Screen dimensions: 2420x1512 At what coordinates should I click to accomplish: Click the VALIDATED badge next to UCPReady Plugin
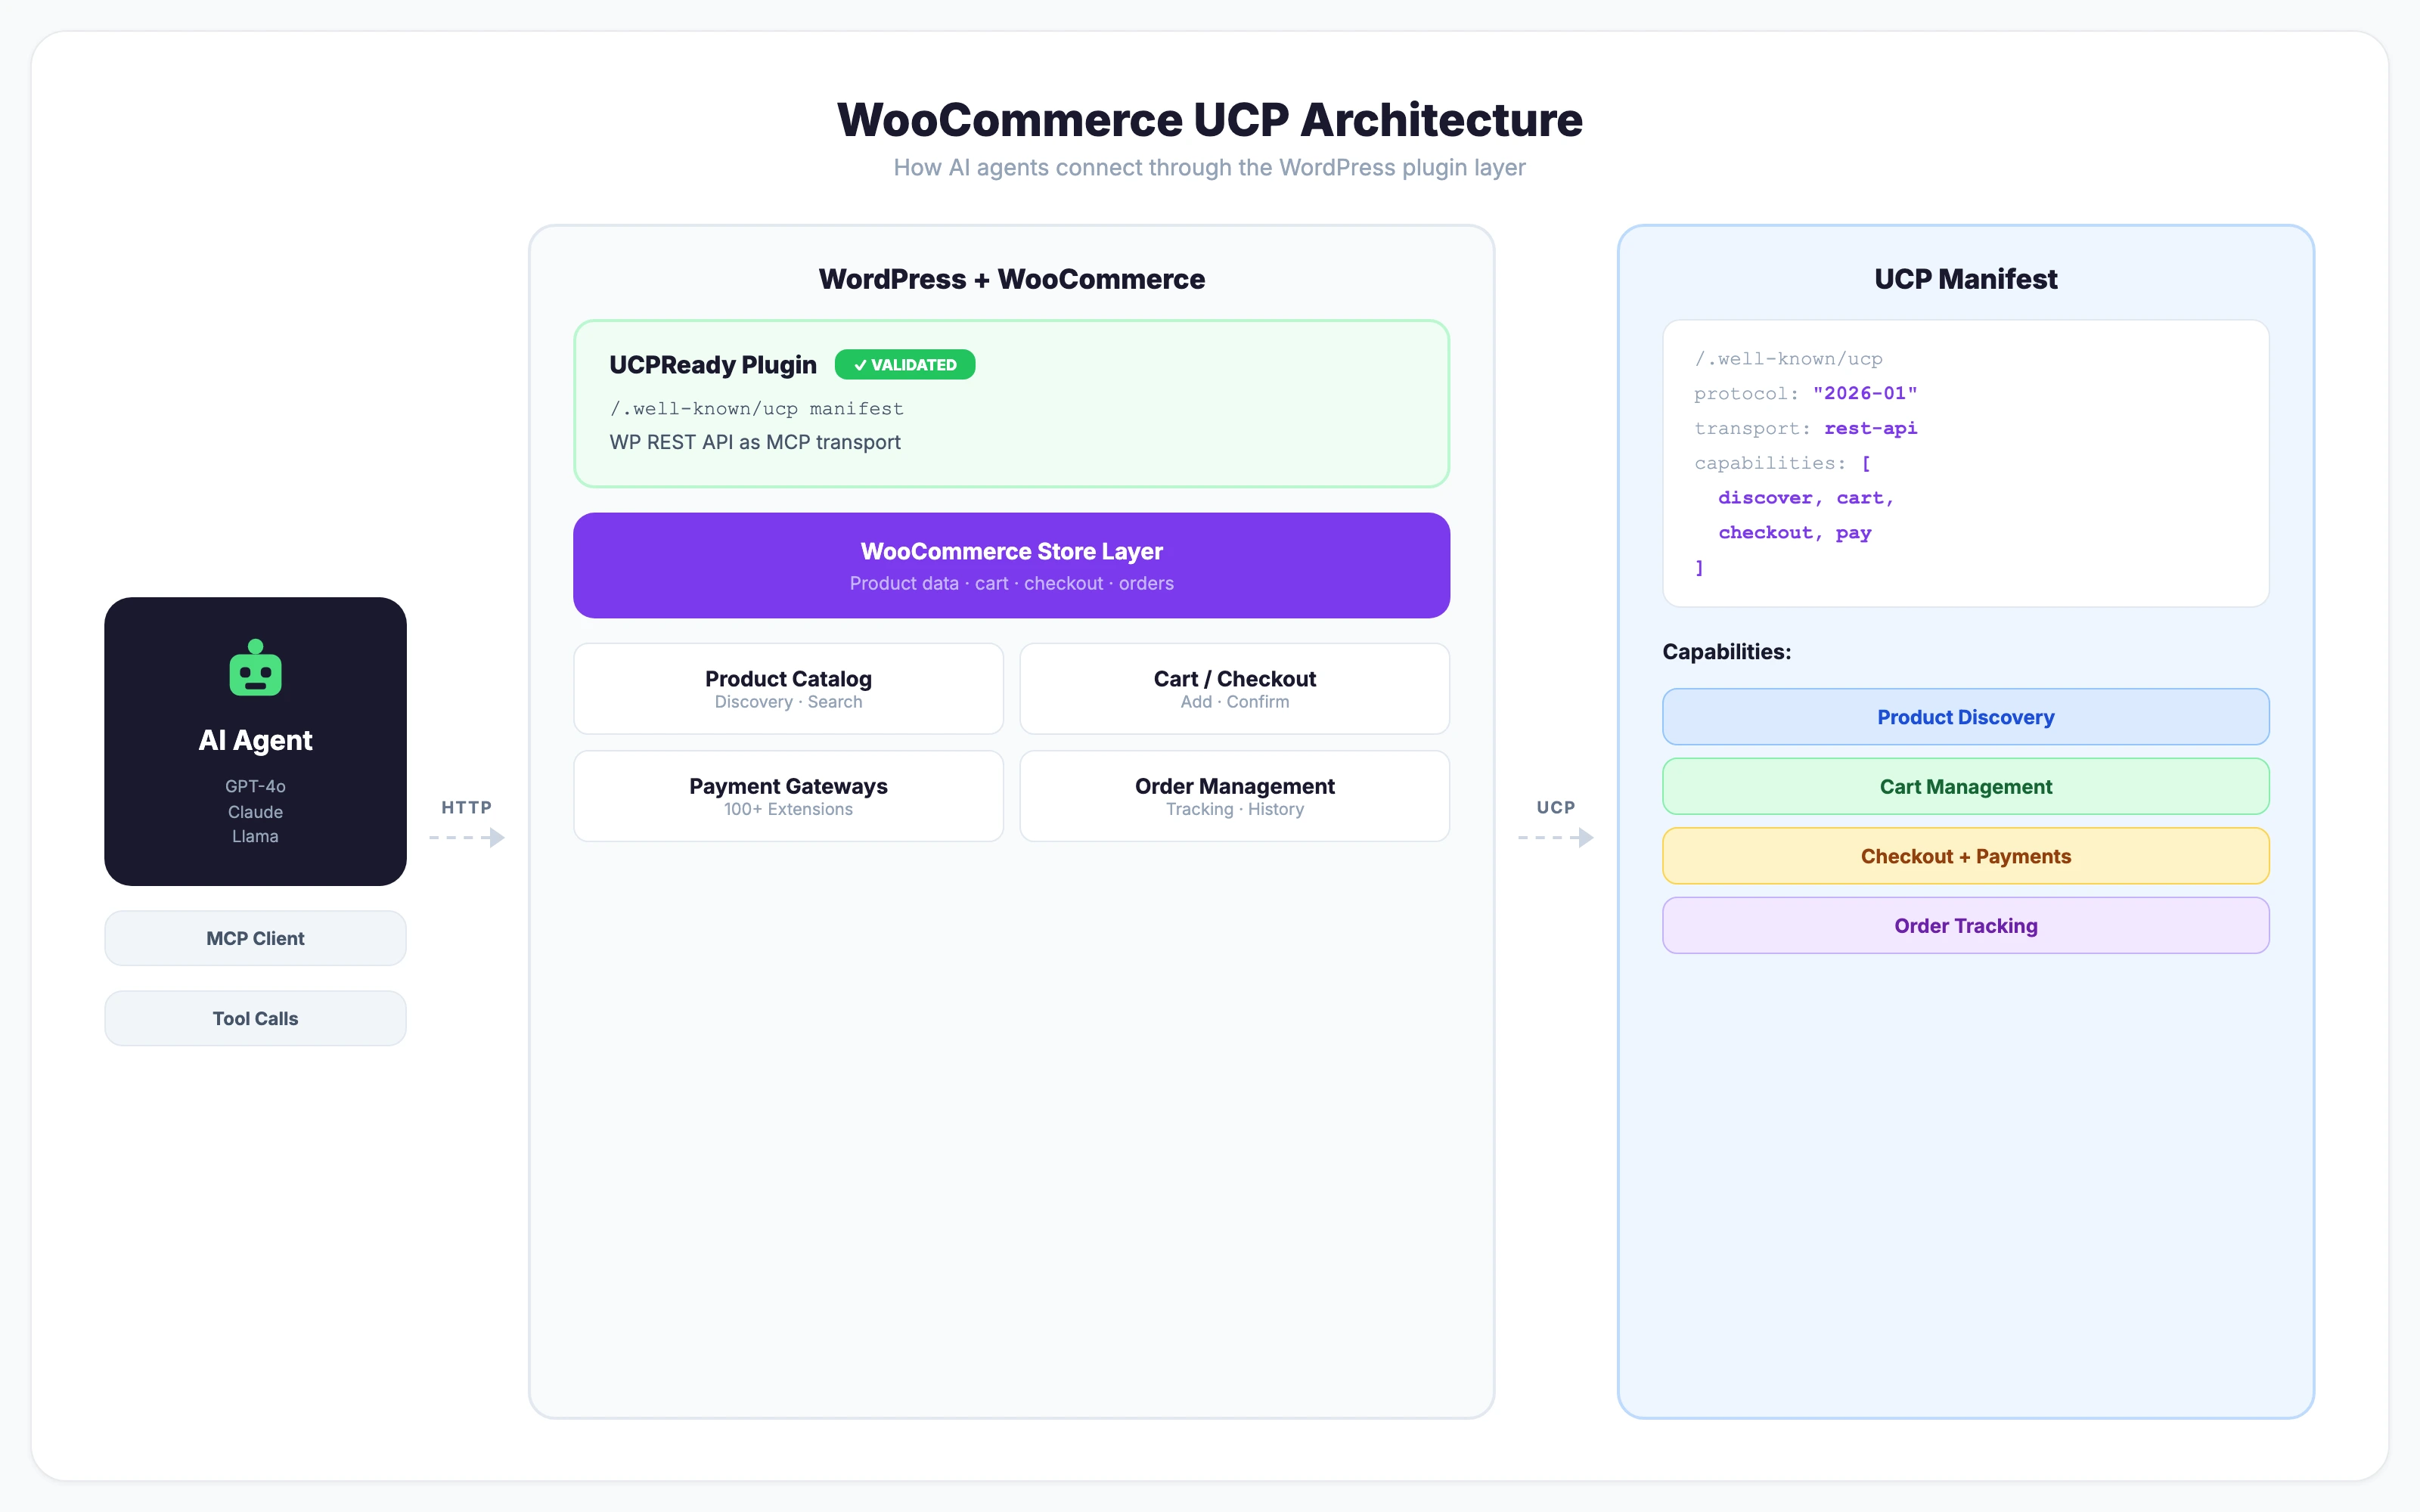pyautogui.click(x=904, y=365)
